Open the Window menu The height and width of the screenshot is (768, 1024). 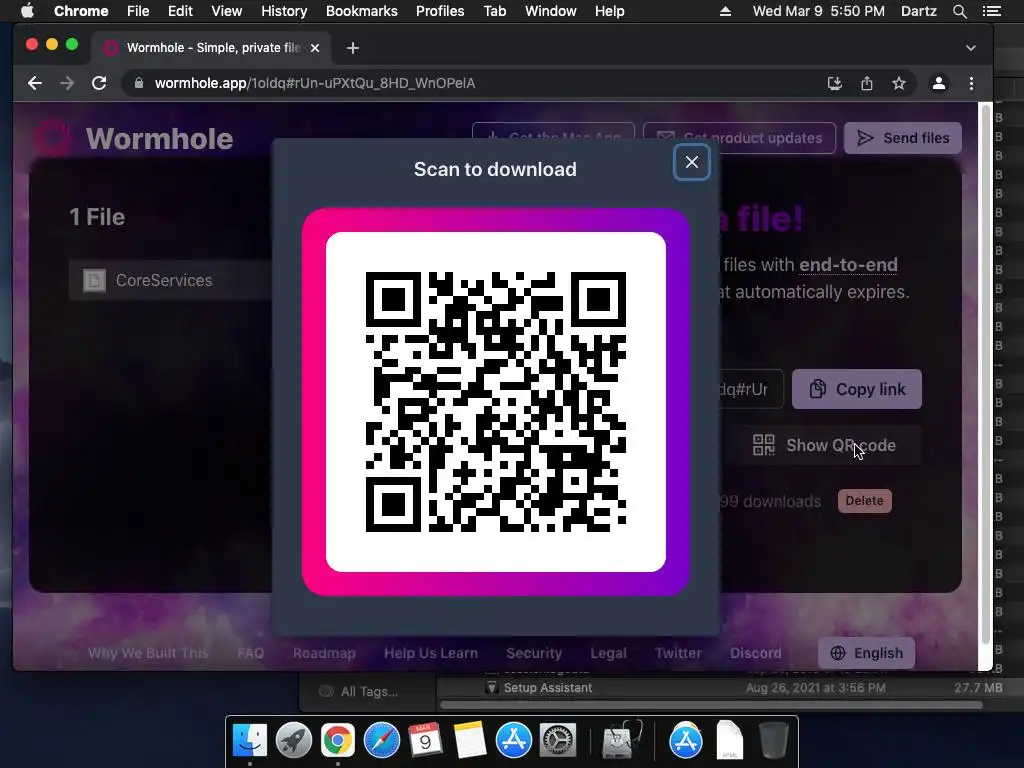pyautogui.click(x=551, y=11)
